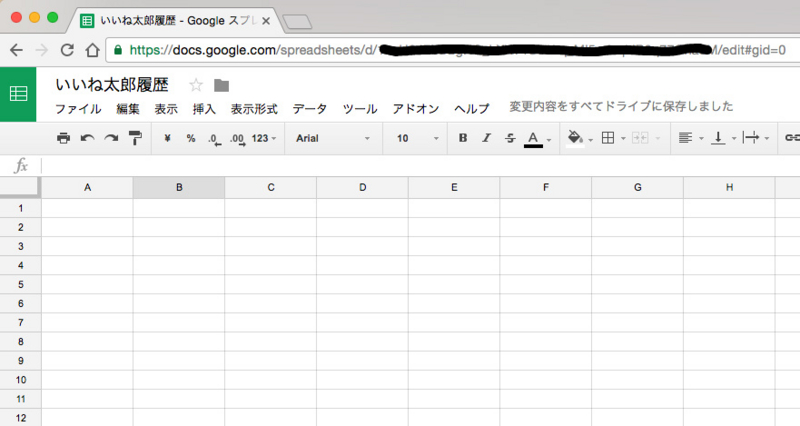
Task: Open a new browser tab
Action: coord(297,21)
